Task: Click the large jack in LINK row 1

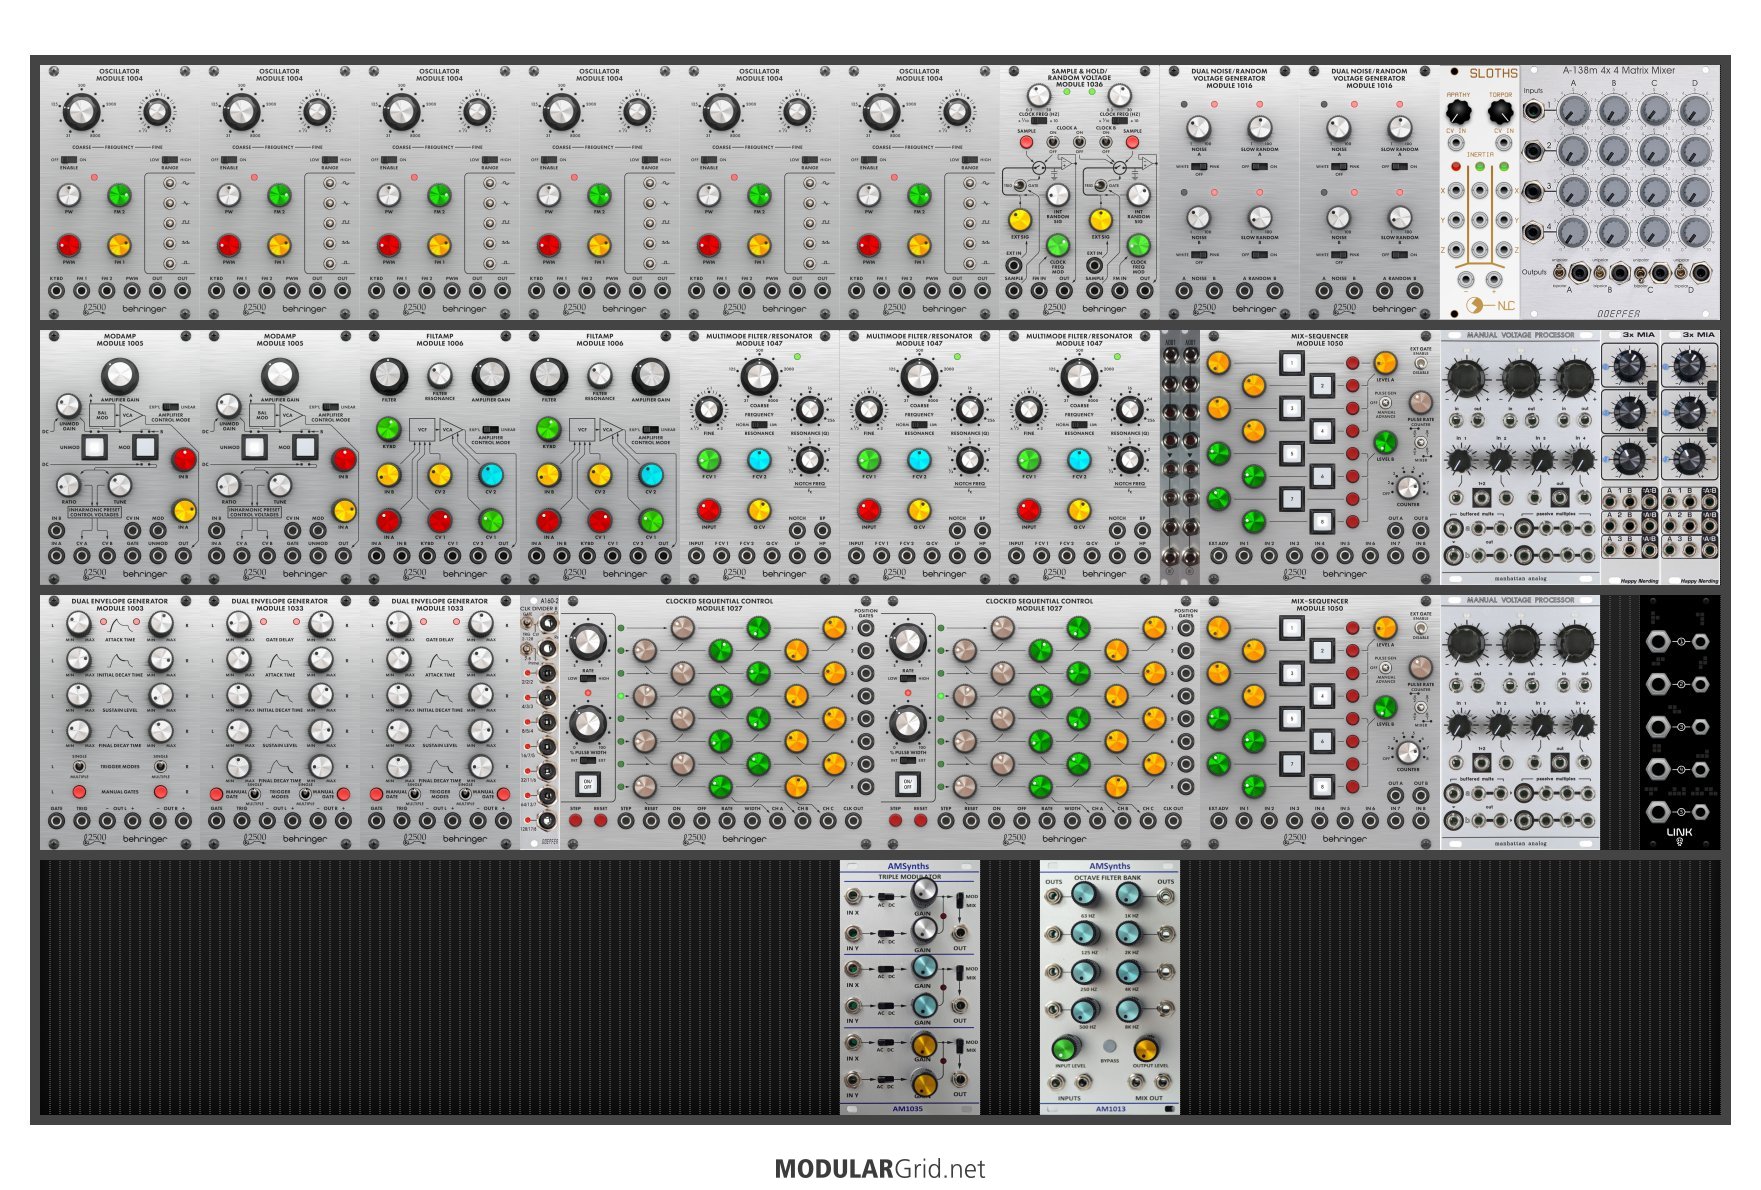Action: [x=1657, y=641]
